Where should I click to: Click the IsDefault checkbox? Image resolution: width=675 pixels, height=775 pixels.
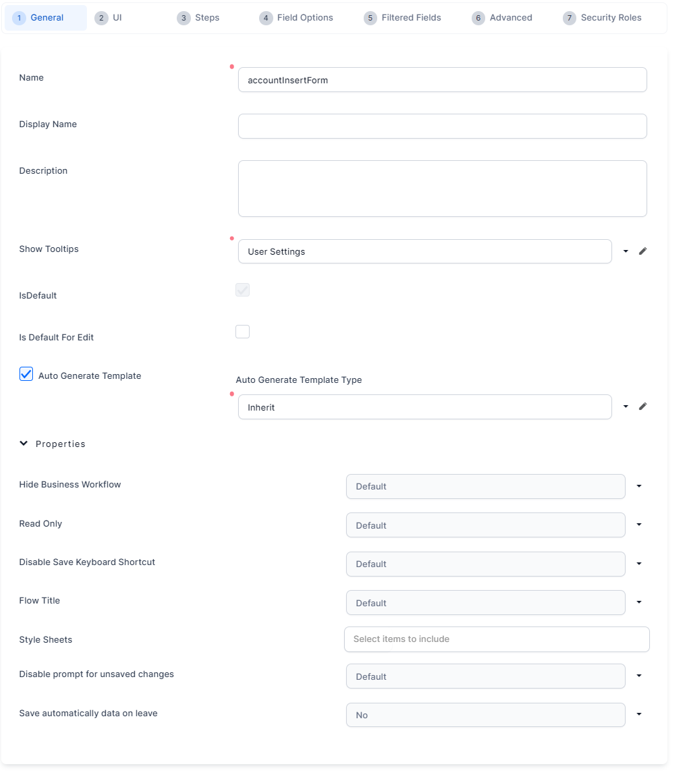pyautogui.click(x=242, y=290)
